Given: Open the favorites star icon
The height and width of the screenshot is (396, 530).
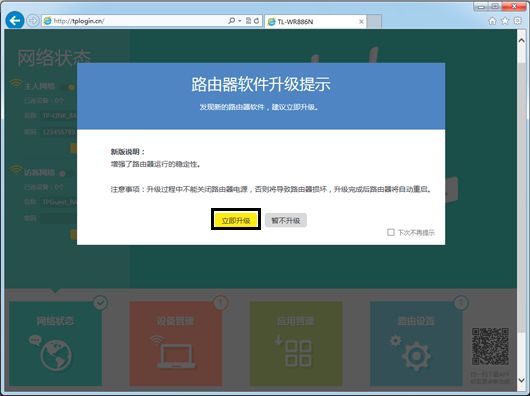Looking at the screenshot, I should point(505,21).
